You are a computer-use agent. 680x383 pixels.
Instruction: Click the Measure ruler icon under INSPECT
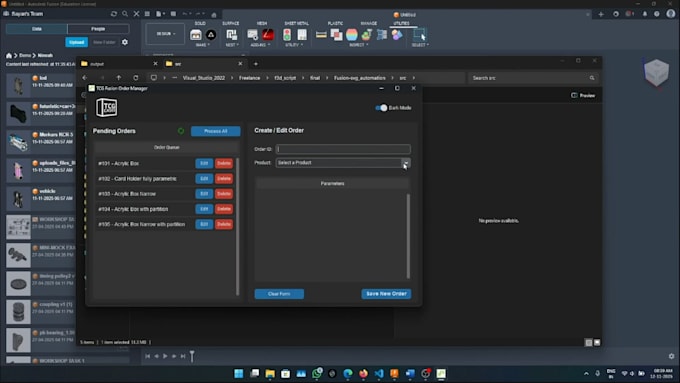321,35
